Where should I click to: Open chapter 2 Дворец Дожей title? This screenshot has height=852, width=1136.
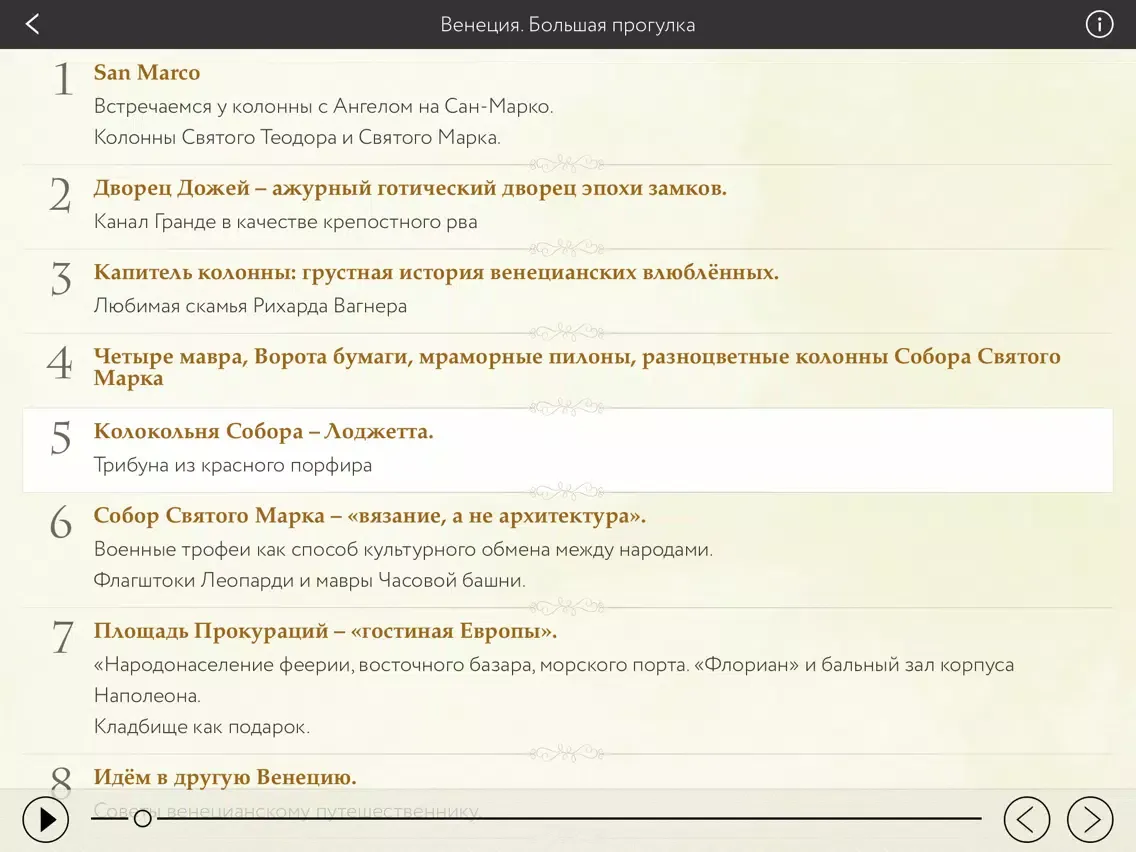pos(410,188)
